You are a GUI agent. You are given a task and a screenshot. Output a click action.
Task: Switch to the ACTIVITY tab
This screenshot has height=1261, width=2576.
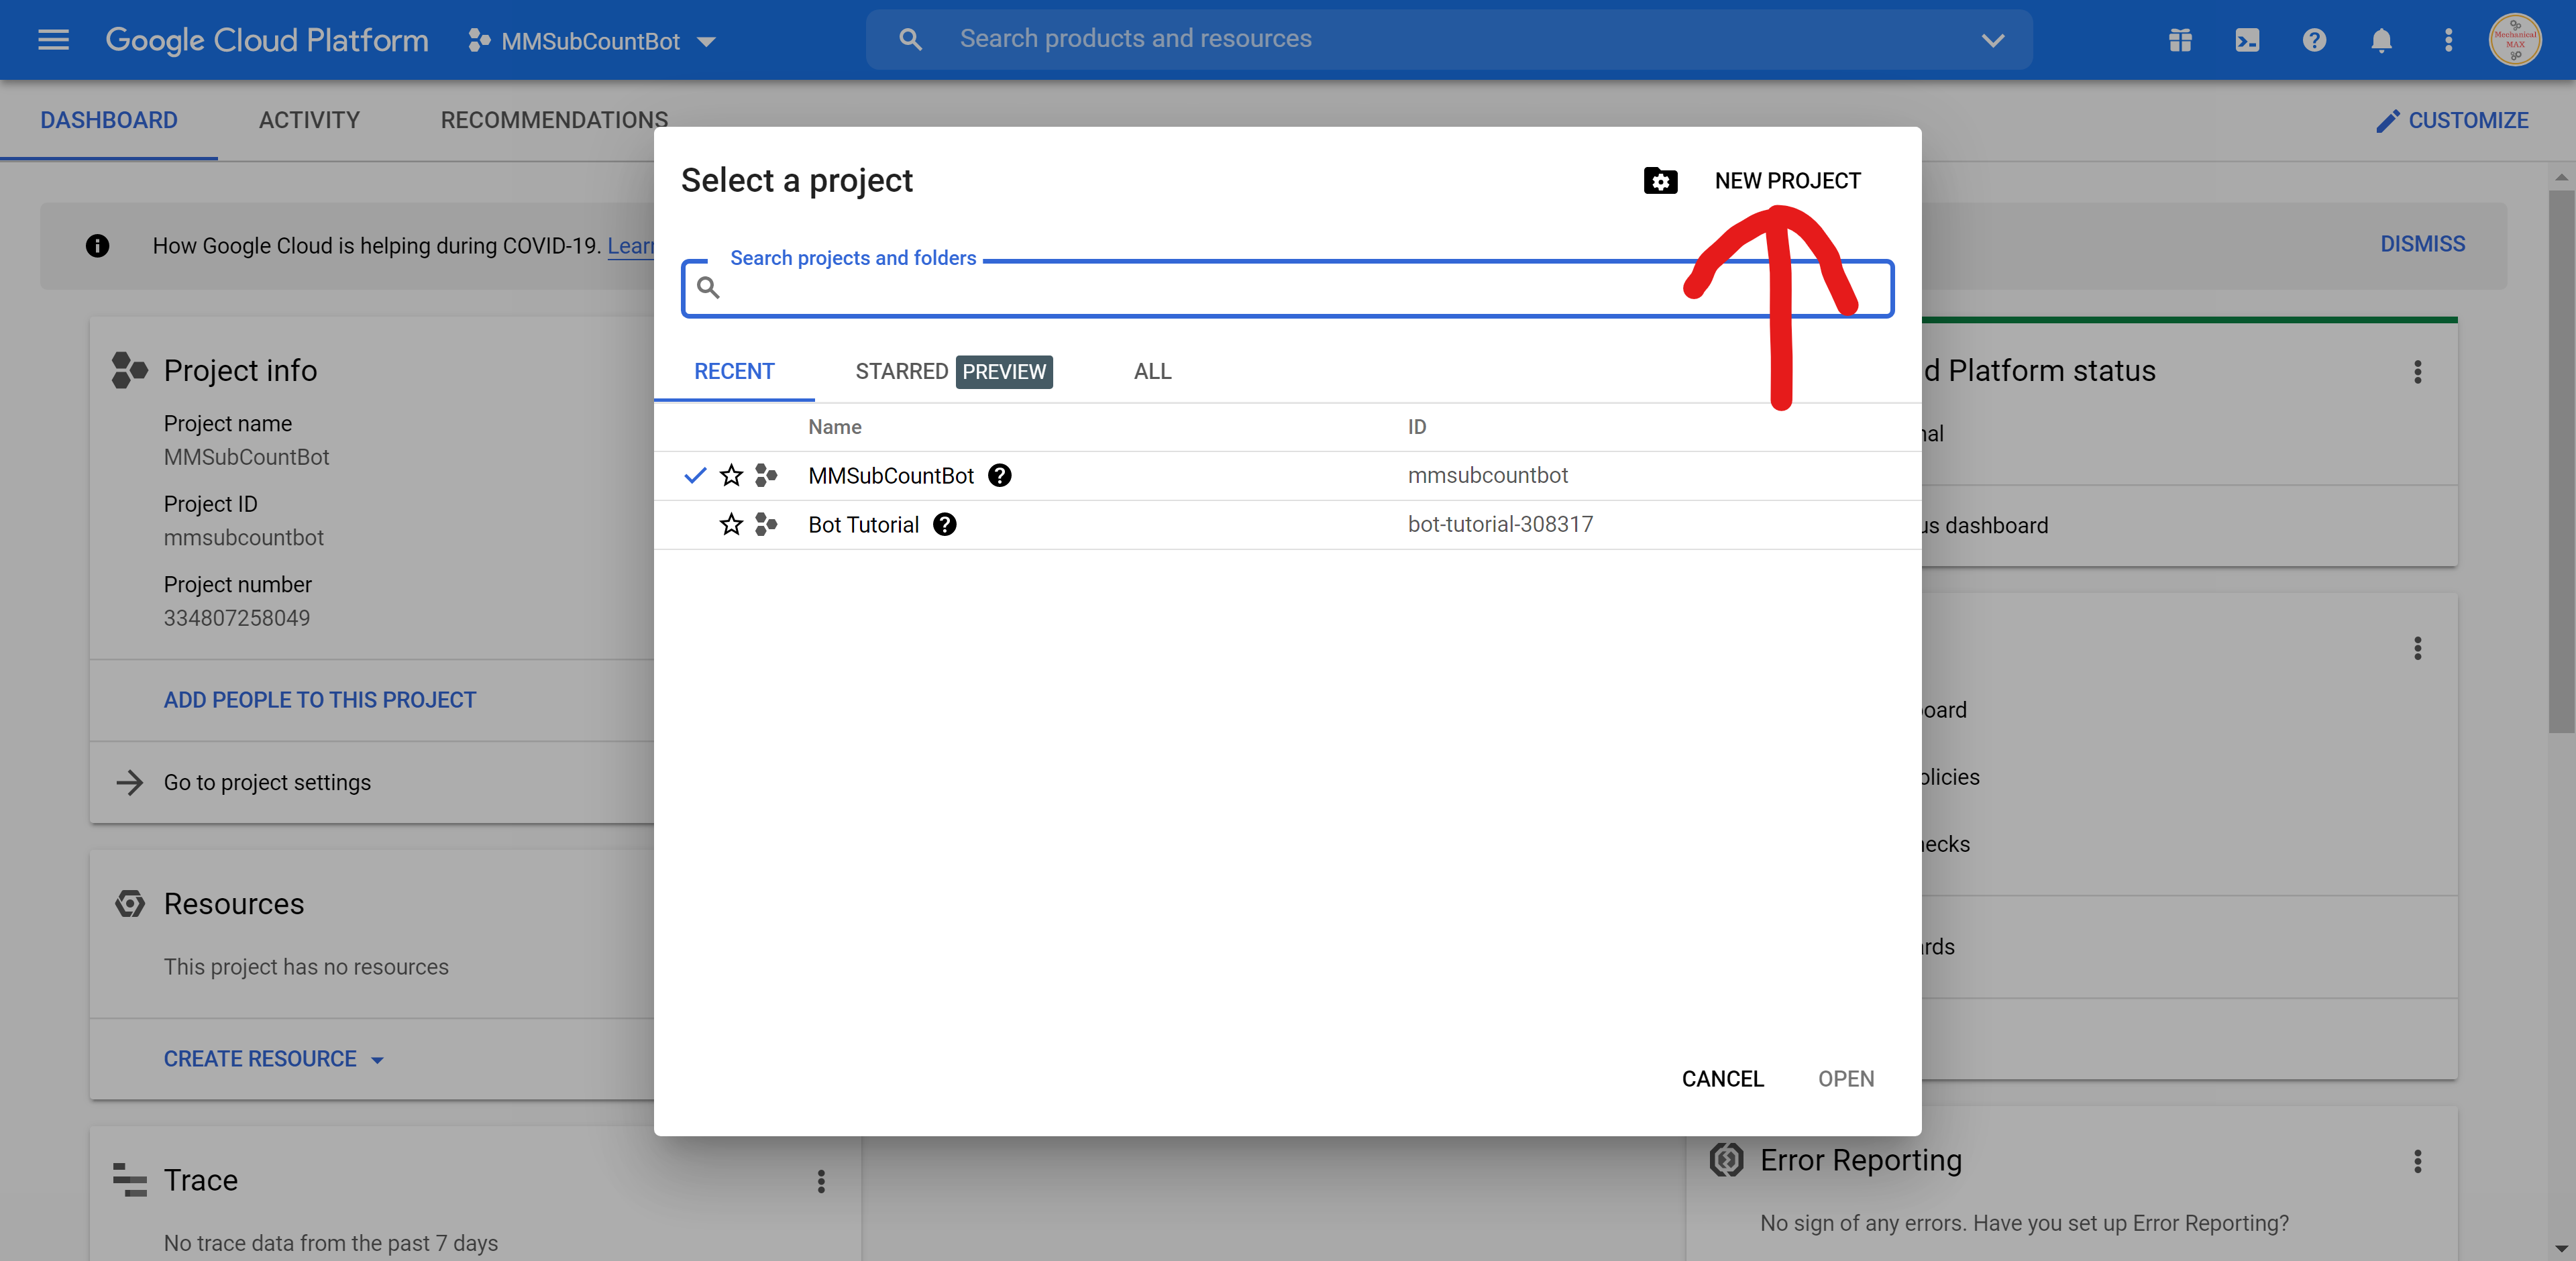(x=308, y=120)
